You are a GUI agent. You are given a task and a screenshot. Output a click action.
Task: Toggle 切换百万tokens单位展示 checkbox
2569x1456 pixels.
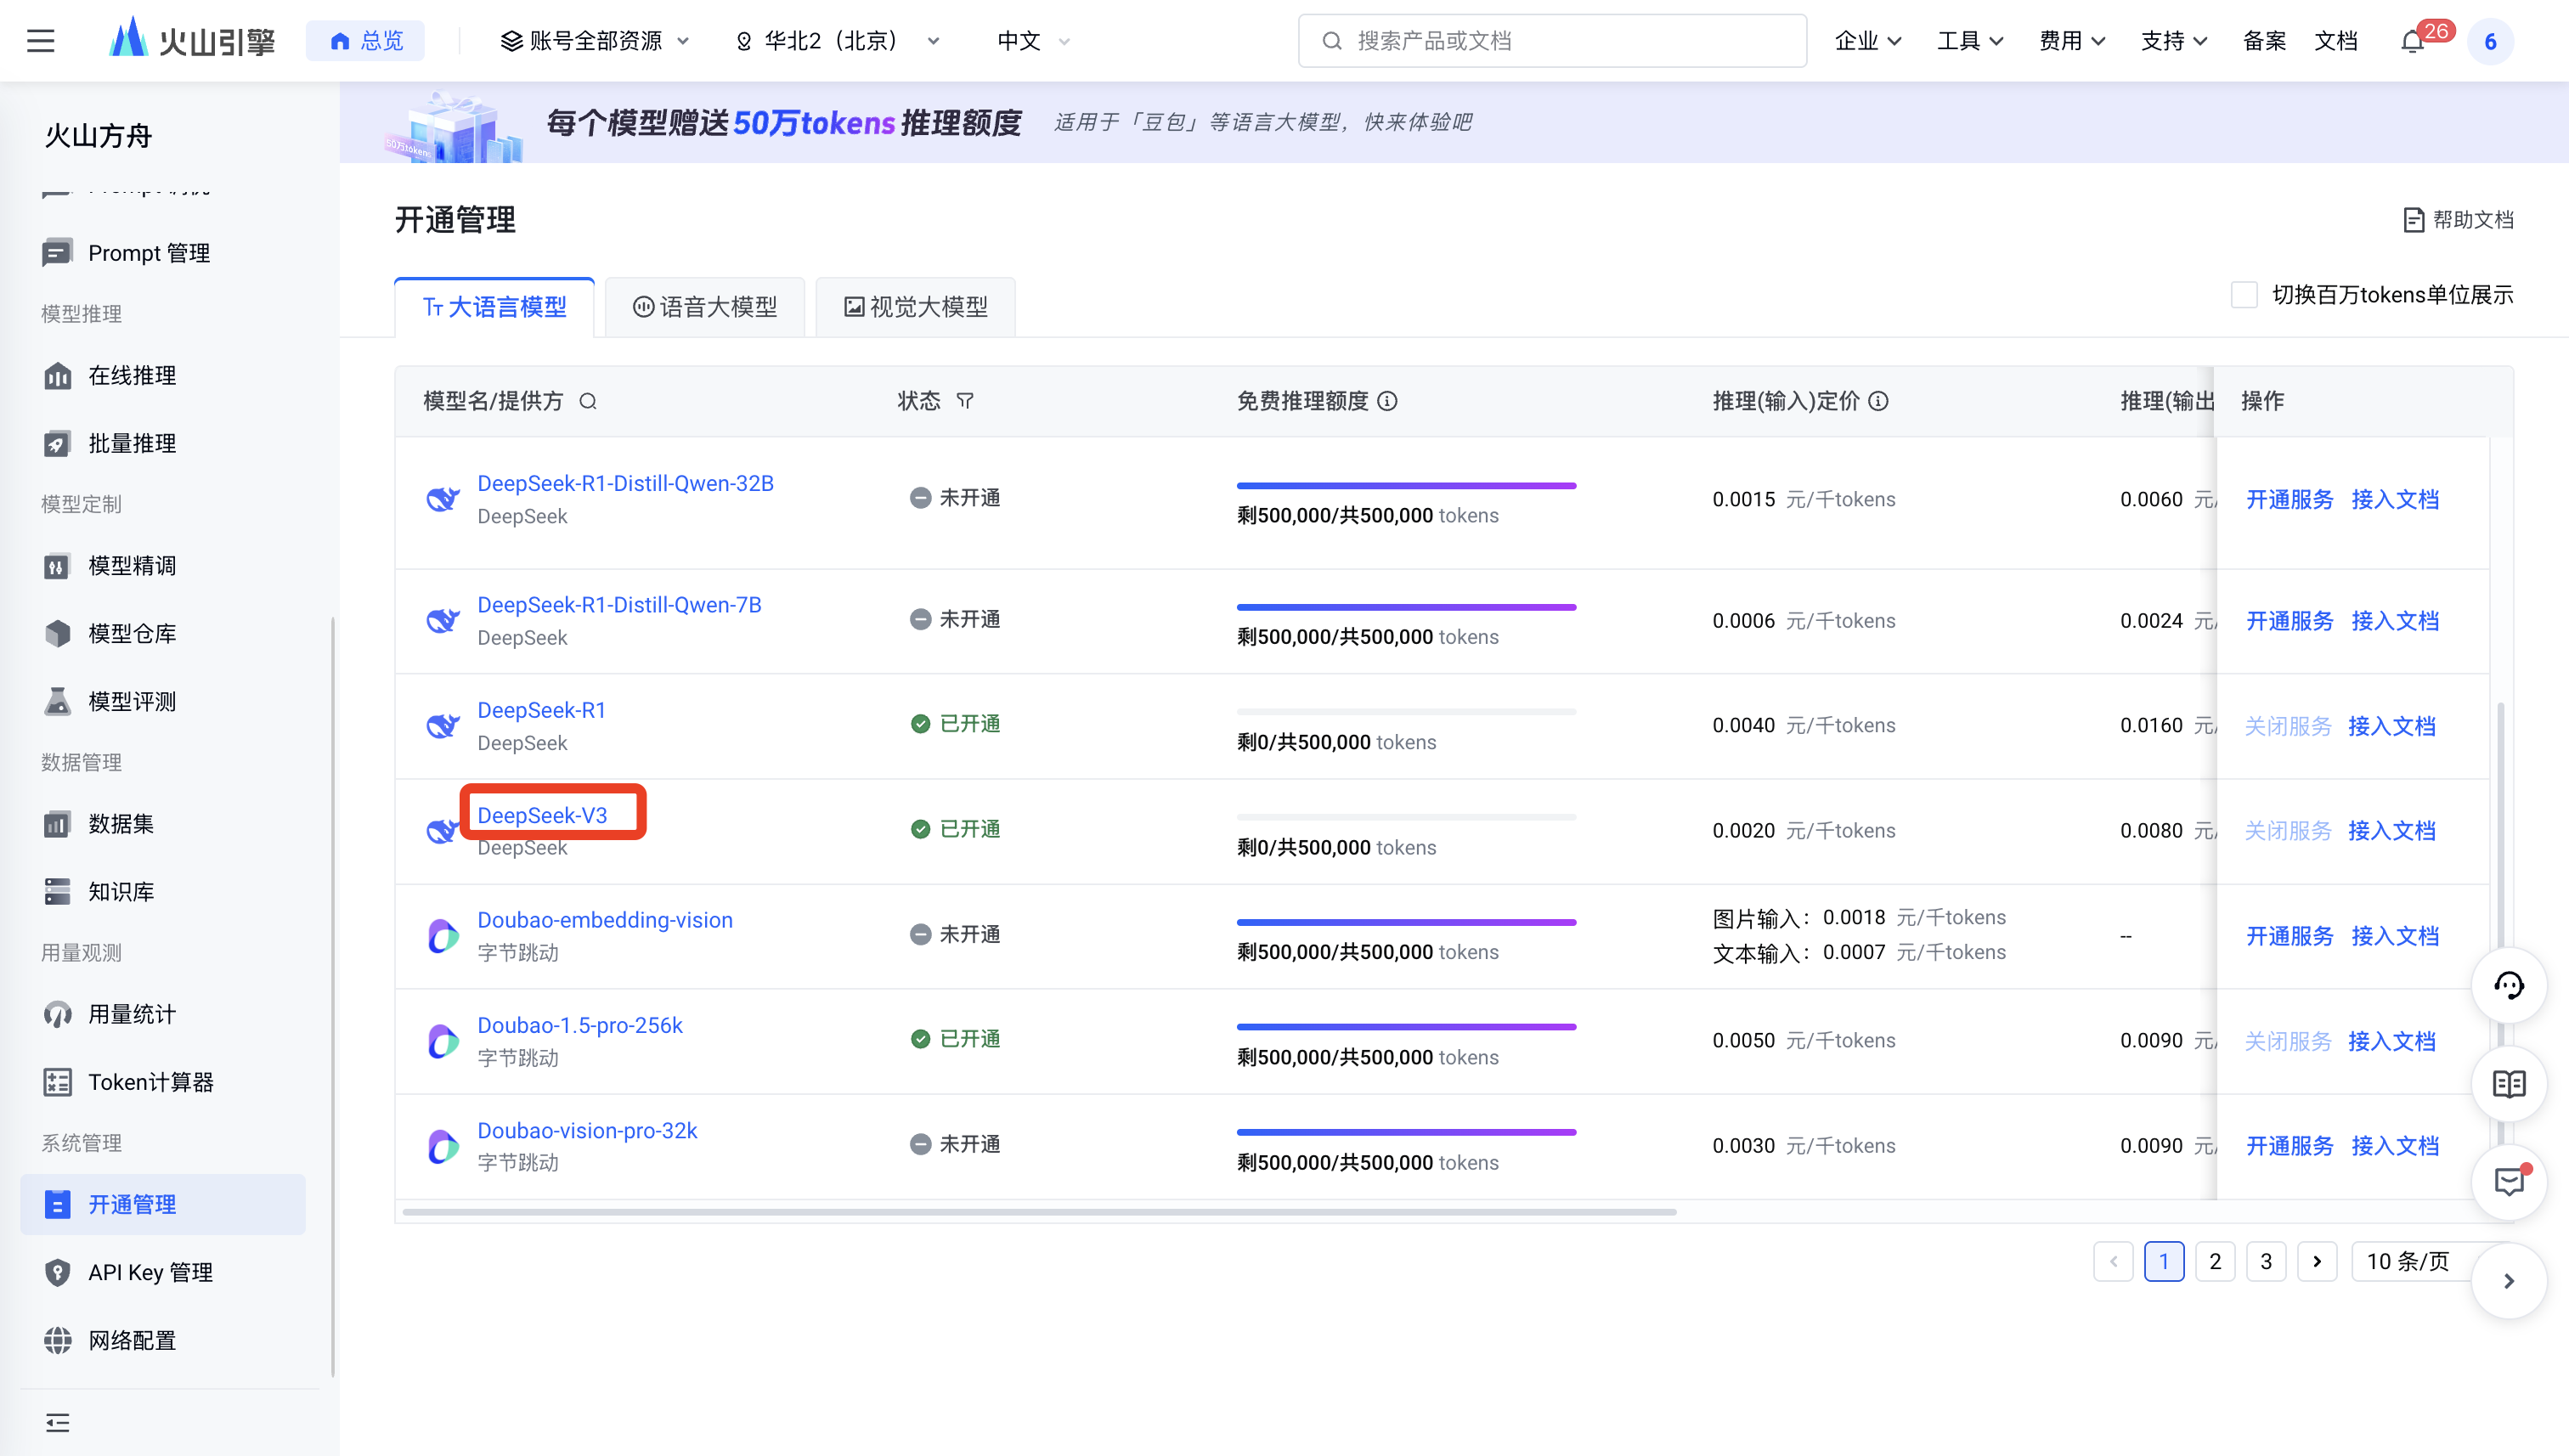(2244, 295)
